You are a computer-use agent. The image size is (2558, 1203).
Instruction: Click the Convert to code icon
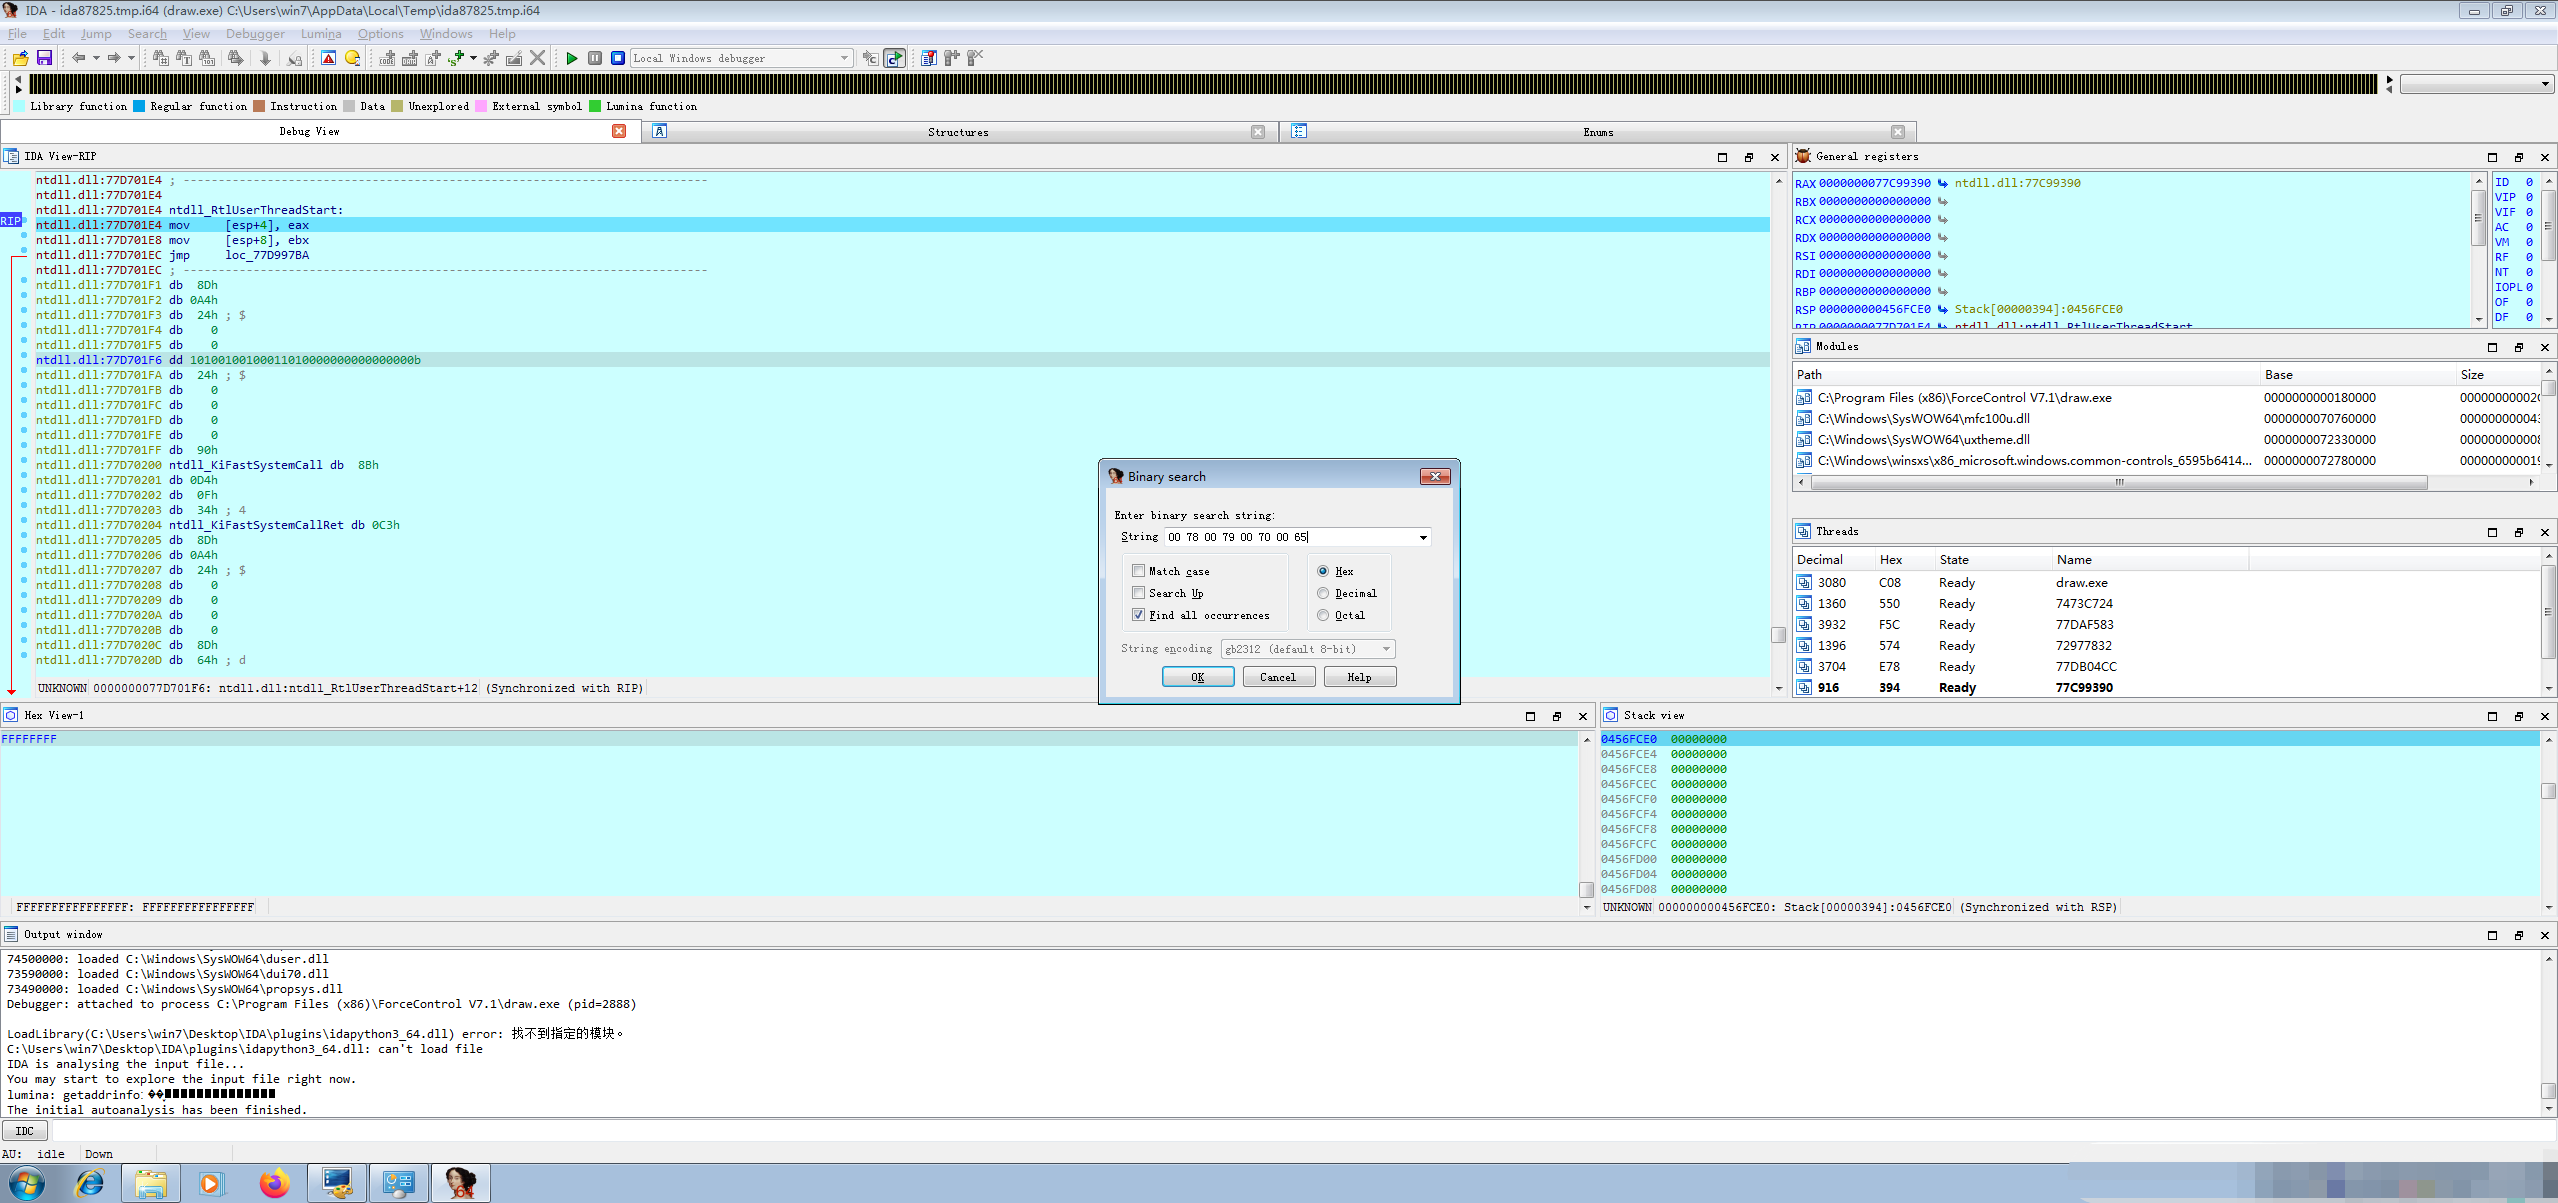(x=387, y=58)
